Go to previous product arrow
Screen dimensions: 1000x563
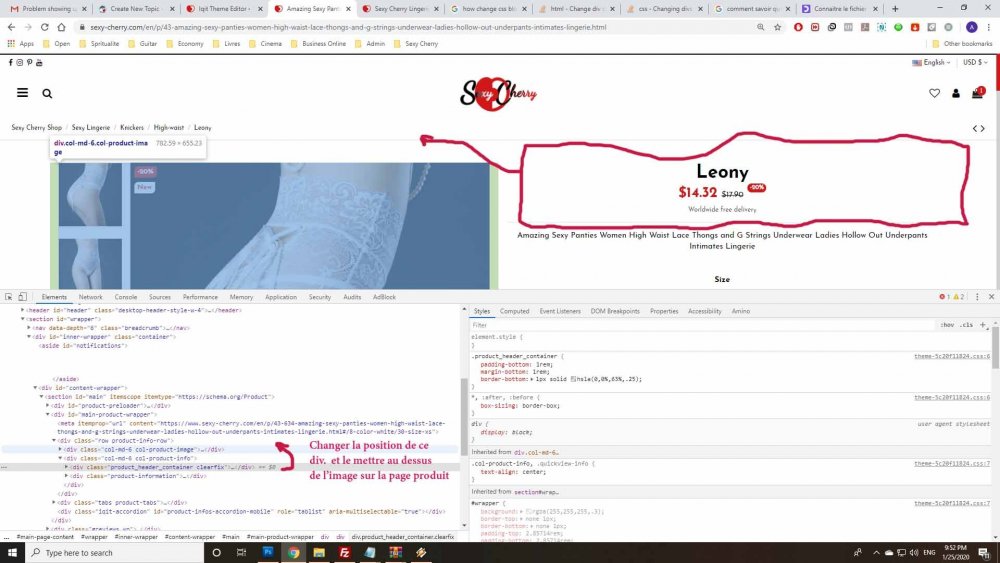coord(975,129)
